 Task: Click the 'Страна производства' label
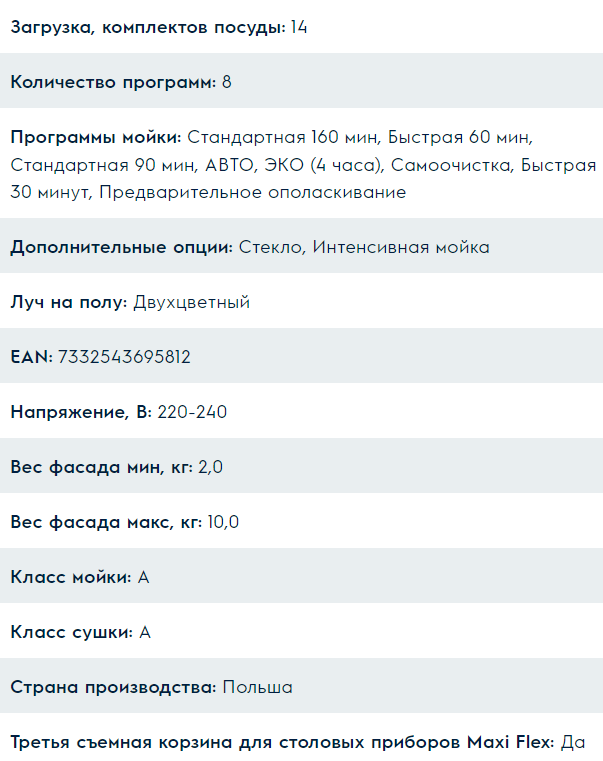114,687
